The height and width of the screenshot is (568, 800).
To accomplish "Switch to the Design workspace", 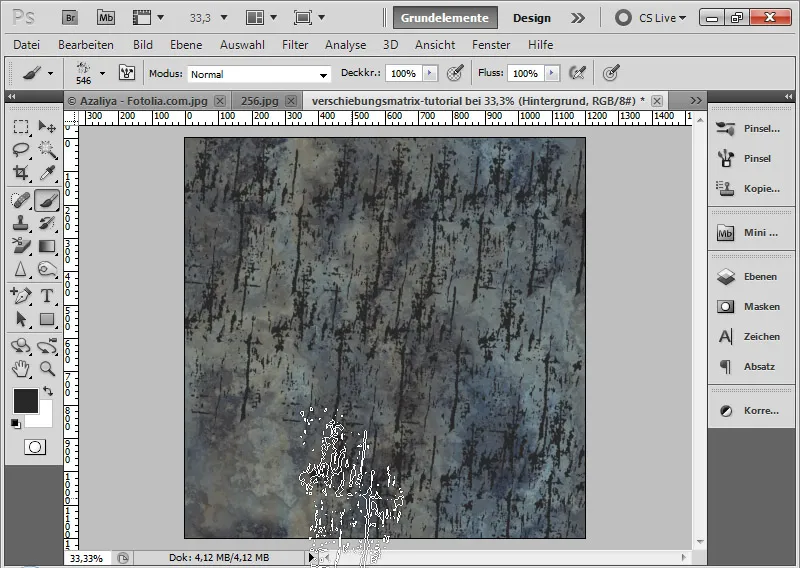I will 532,18.
